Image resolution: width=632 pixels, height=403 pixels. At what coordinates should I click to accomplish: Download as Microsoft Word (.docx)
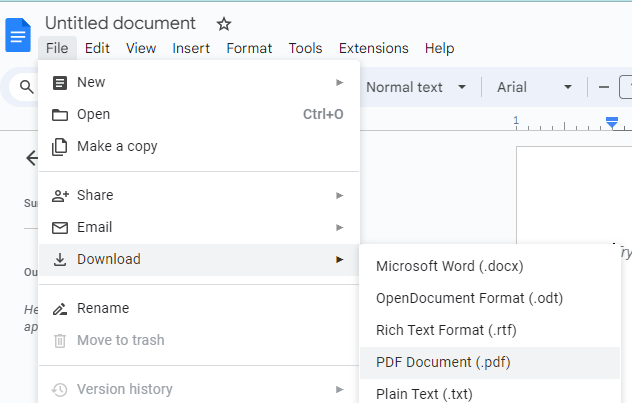click(490, 266)
